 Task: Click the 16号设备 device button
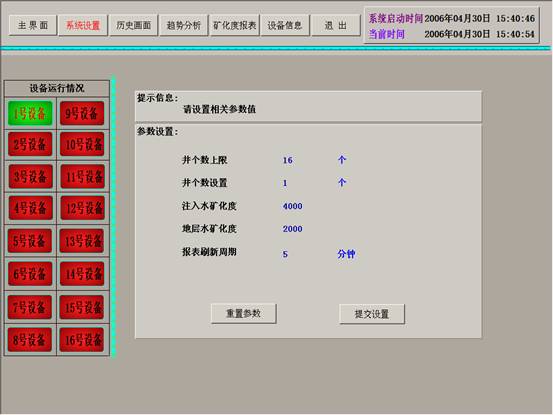[82, 340]
